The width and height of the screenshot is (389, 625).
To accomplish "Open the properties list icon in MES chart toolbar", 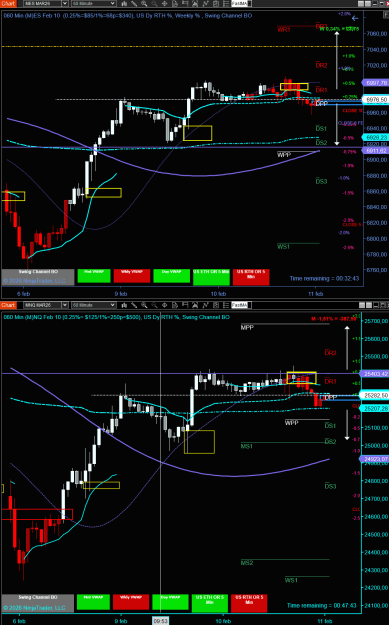I will point(226,4).
